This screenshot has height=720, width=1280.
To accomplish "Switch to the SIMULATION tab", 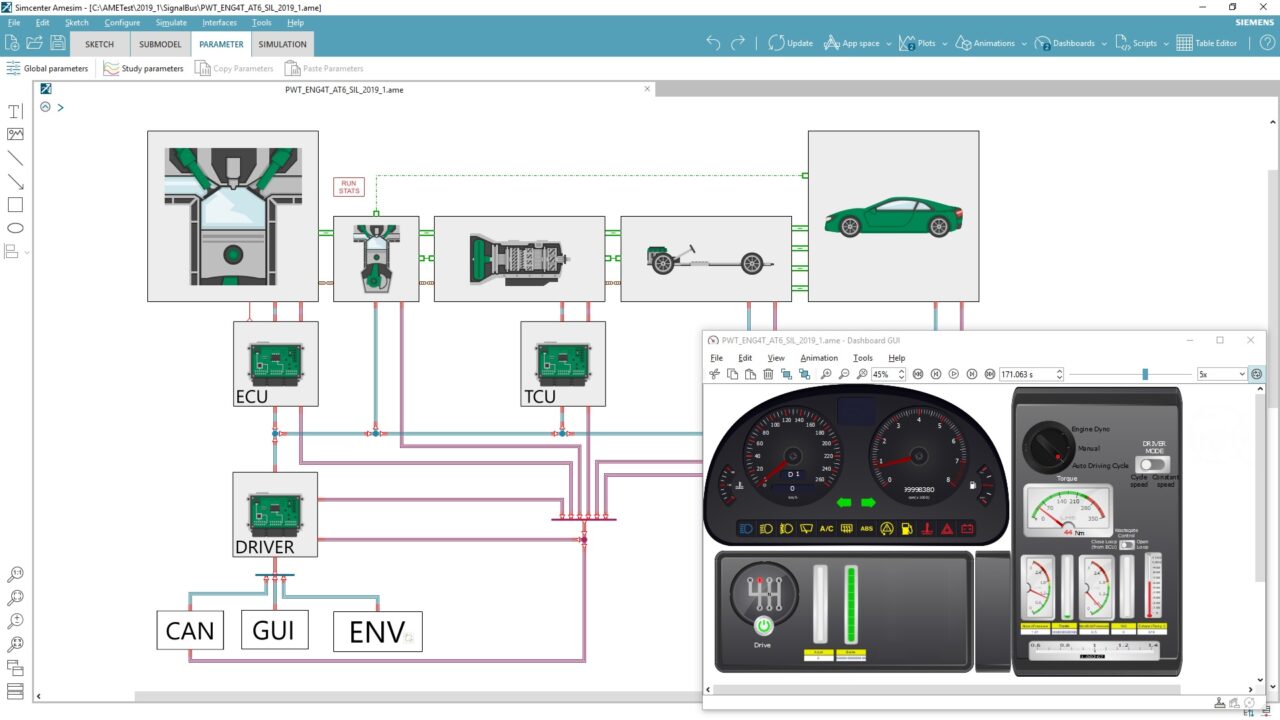I will click(x=282, y=44).
